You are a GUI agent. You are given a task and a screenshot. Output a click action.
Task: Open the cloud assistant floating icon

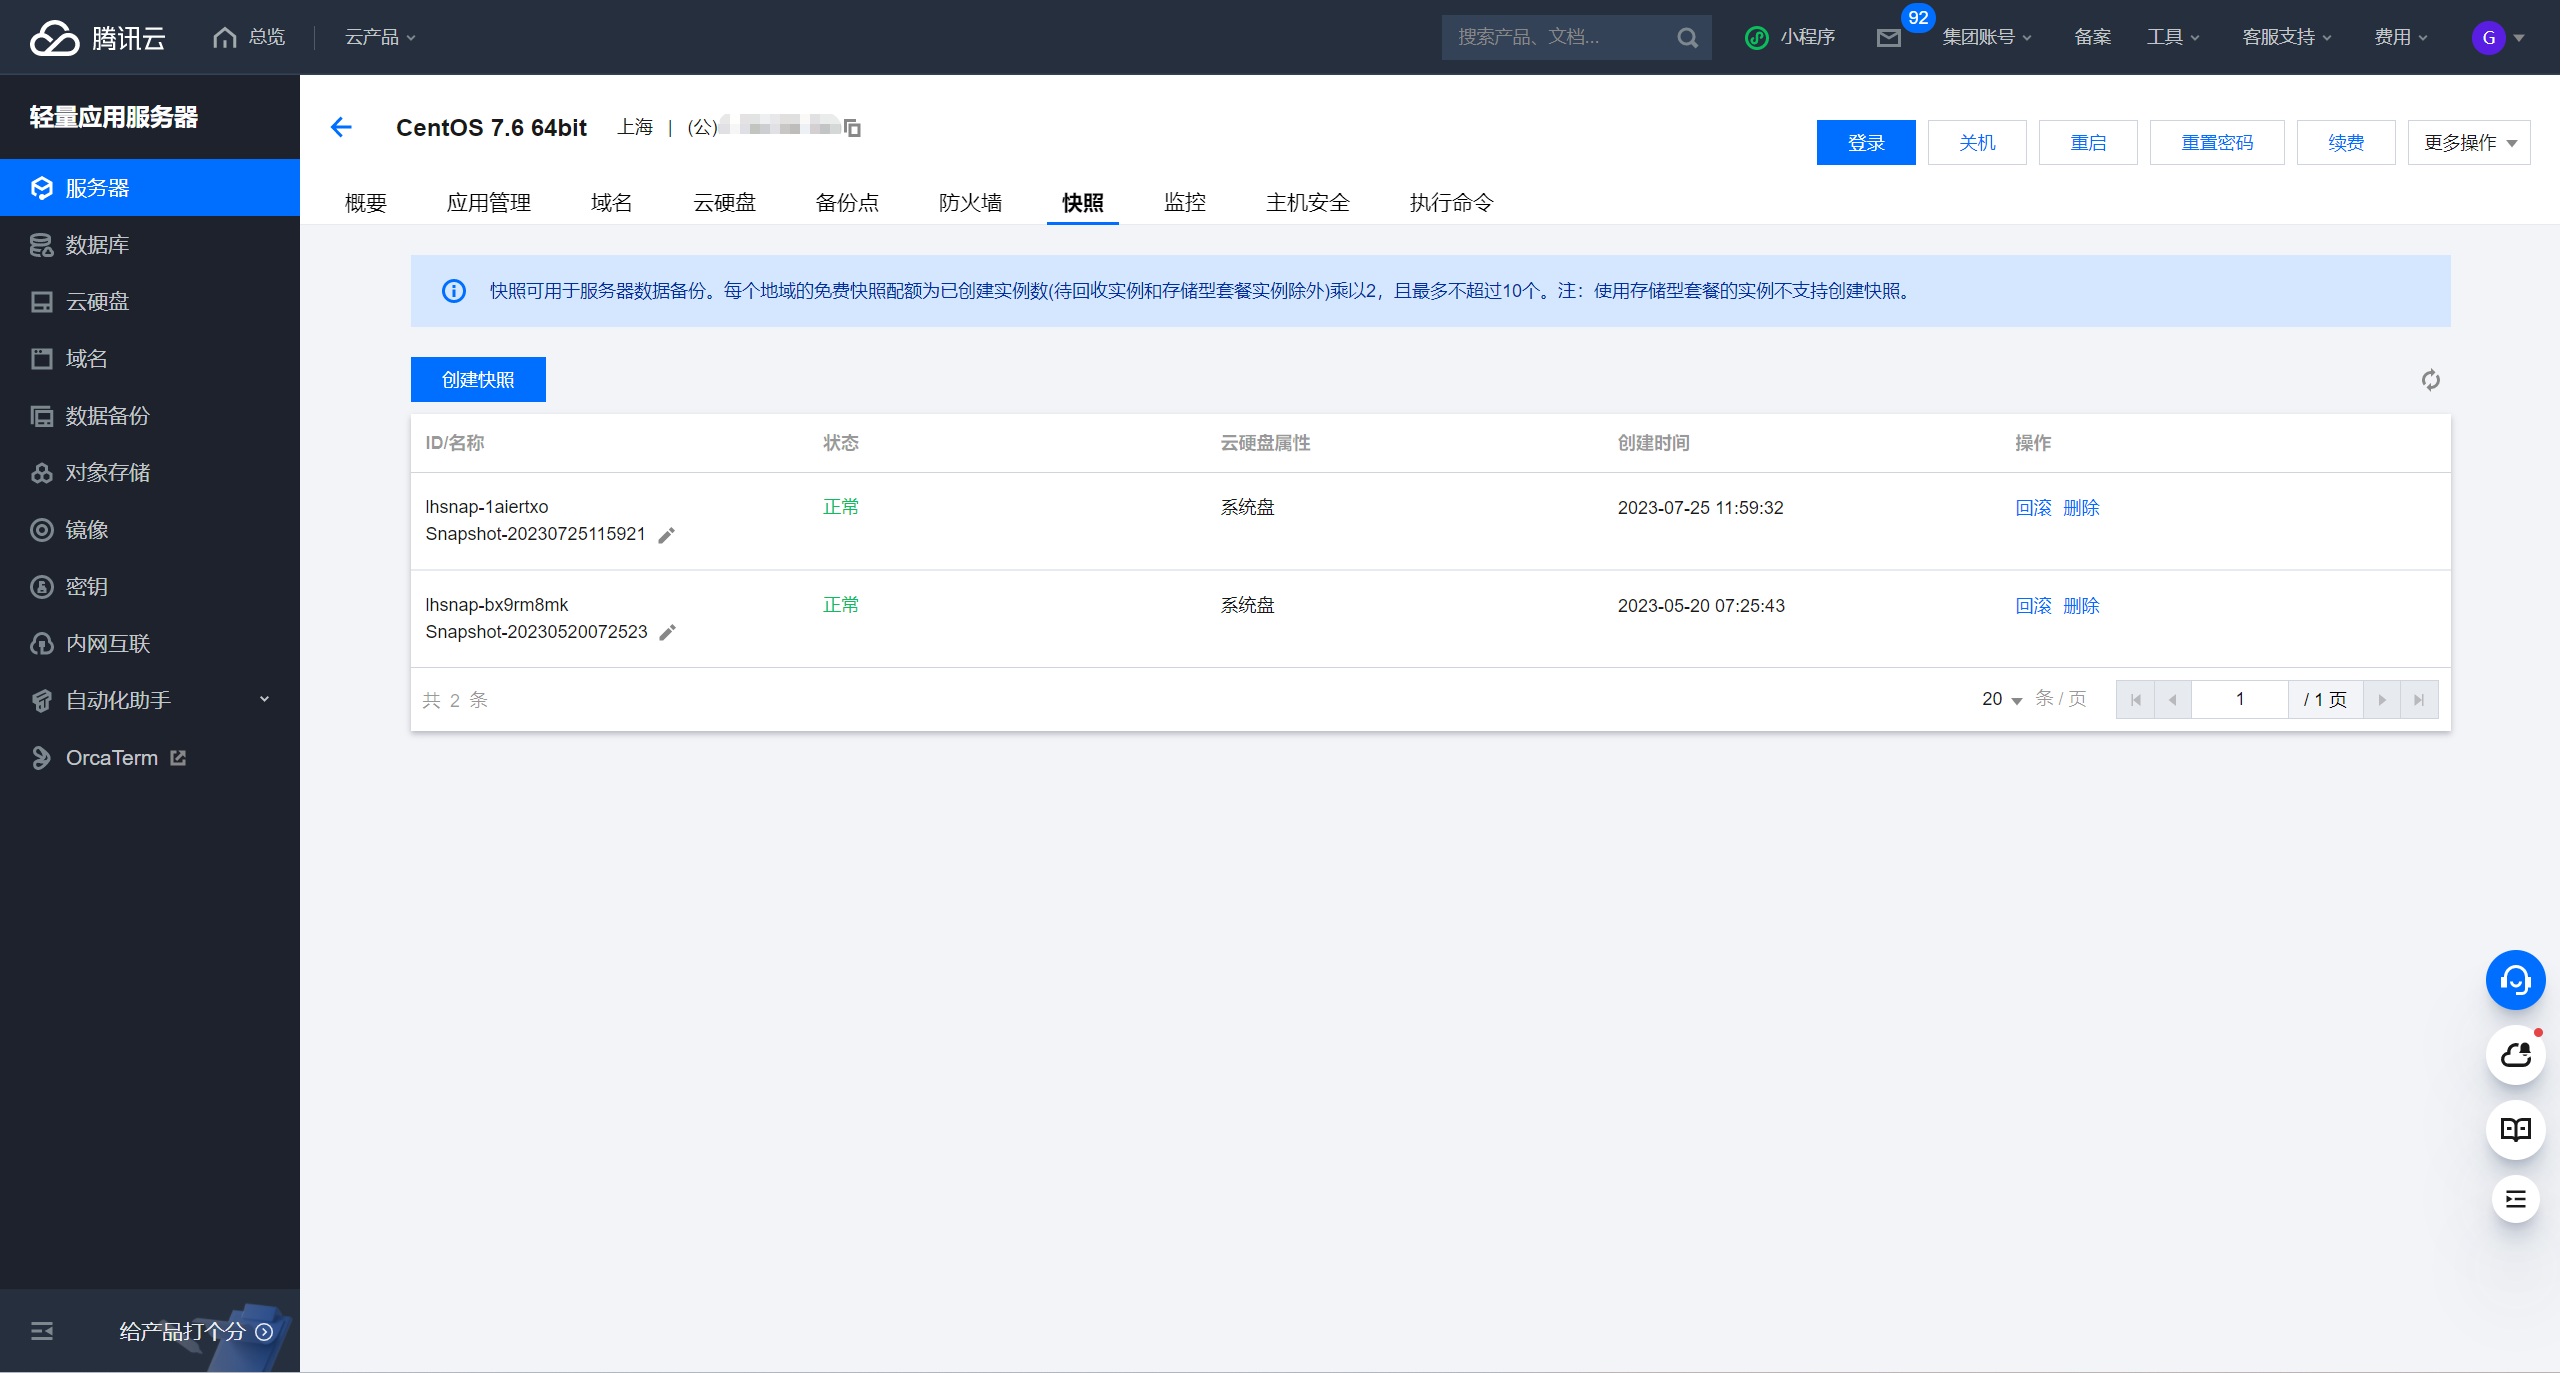pos(2515,1055)
